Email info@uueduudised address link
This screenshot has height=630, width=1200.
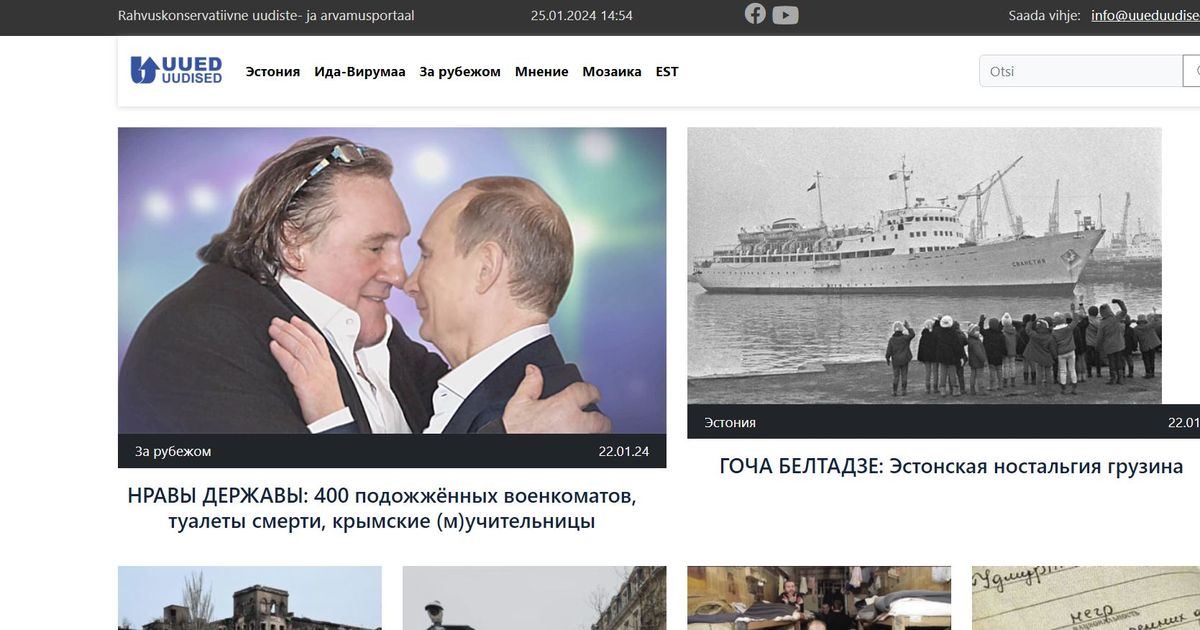(1145, 15)
